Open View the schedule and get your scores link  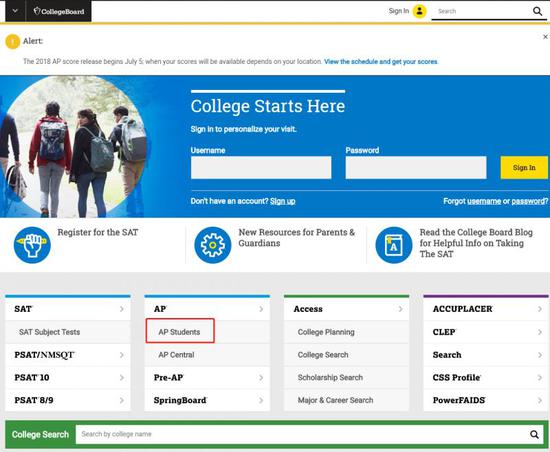381,62
